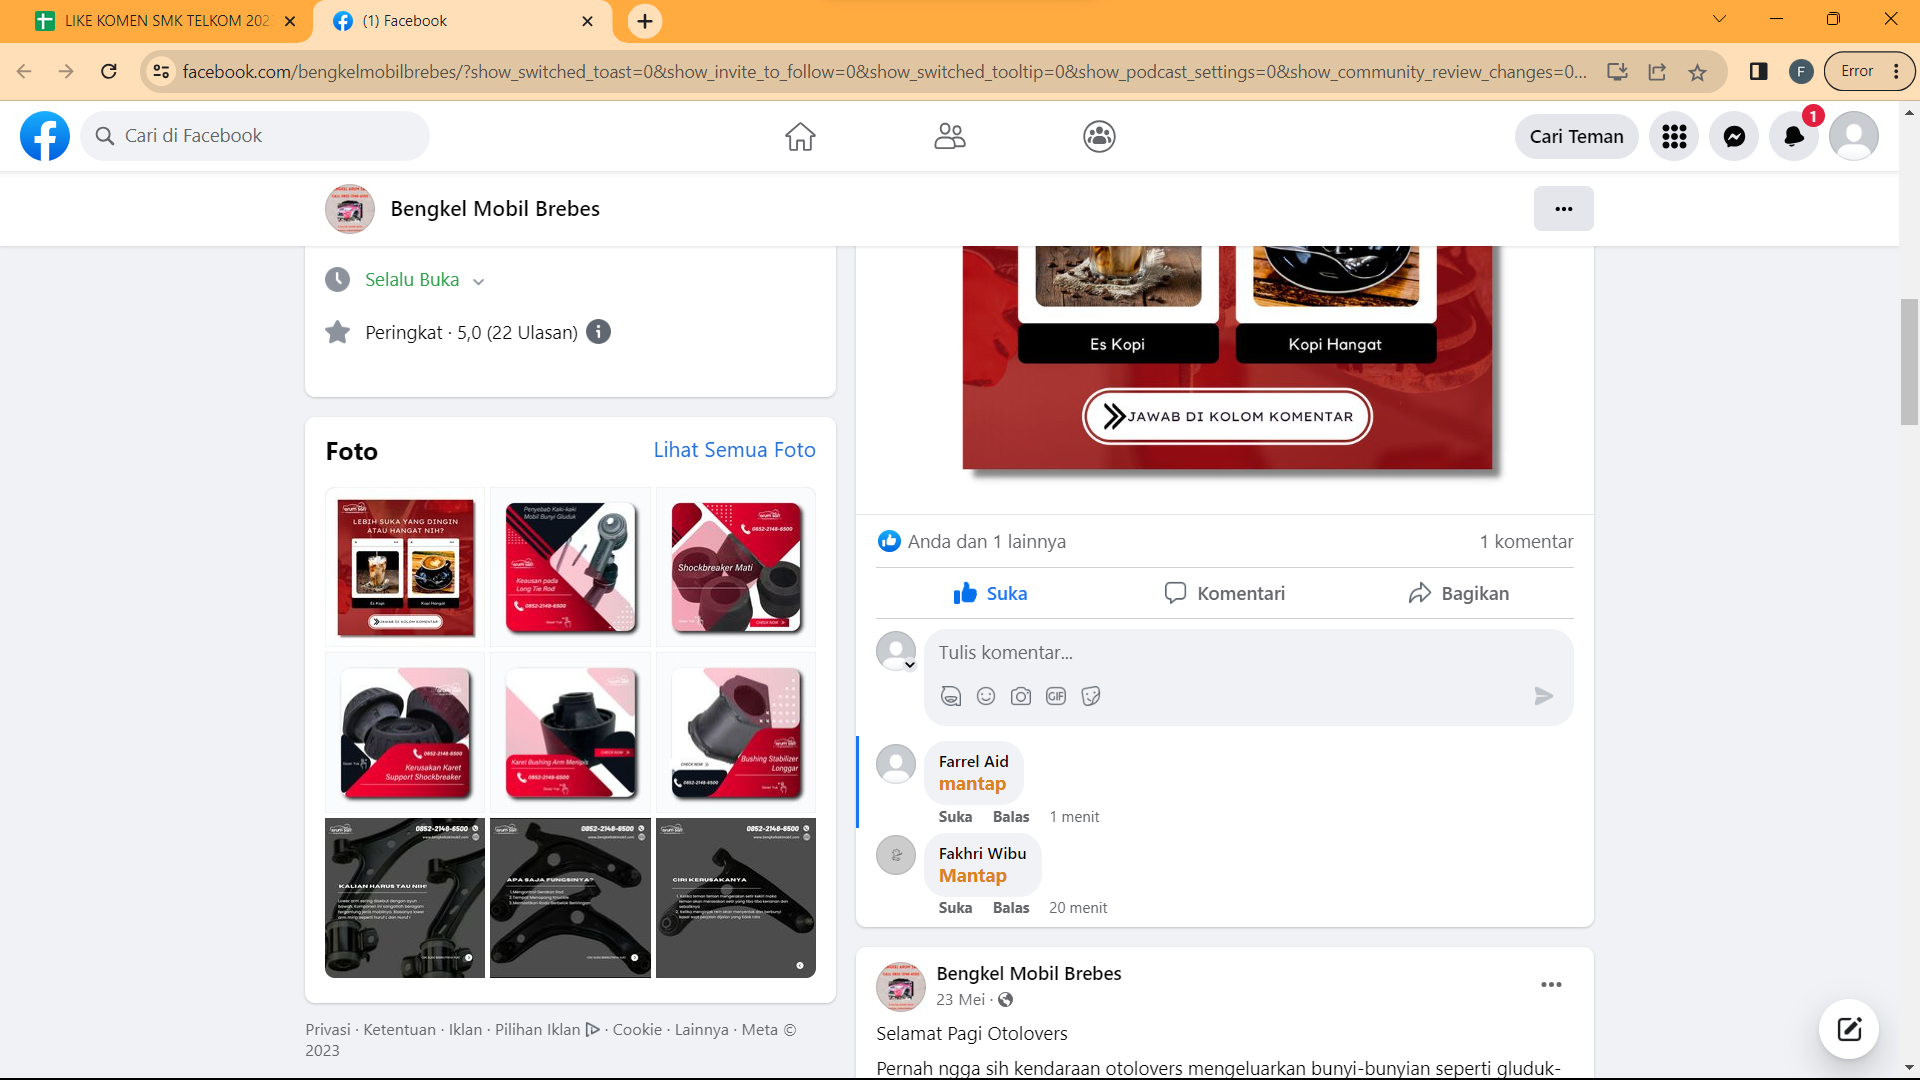Open the Messenger icon
This screenshot has height=1080, width=1920.
(1734, 136)
